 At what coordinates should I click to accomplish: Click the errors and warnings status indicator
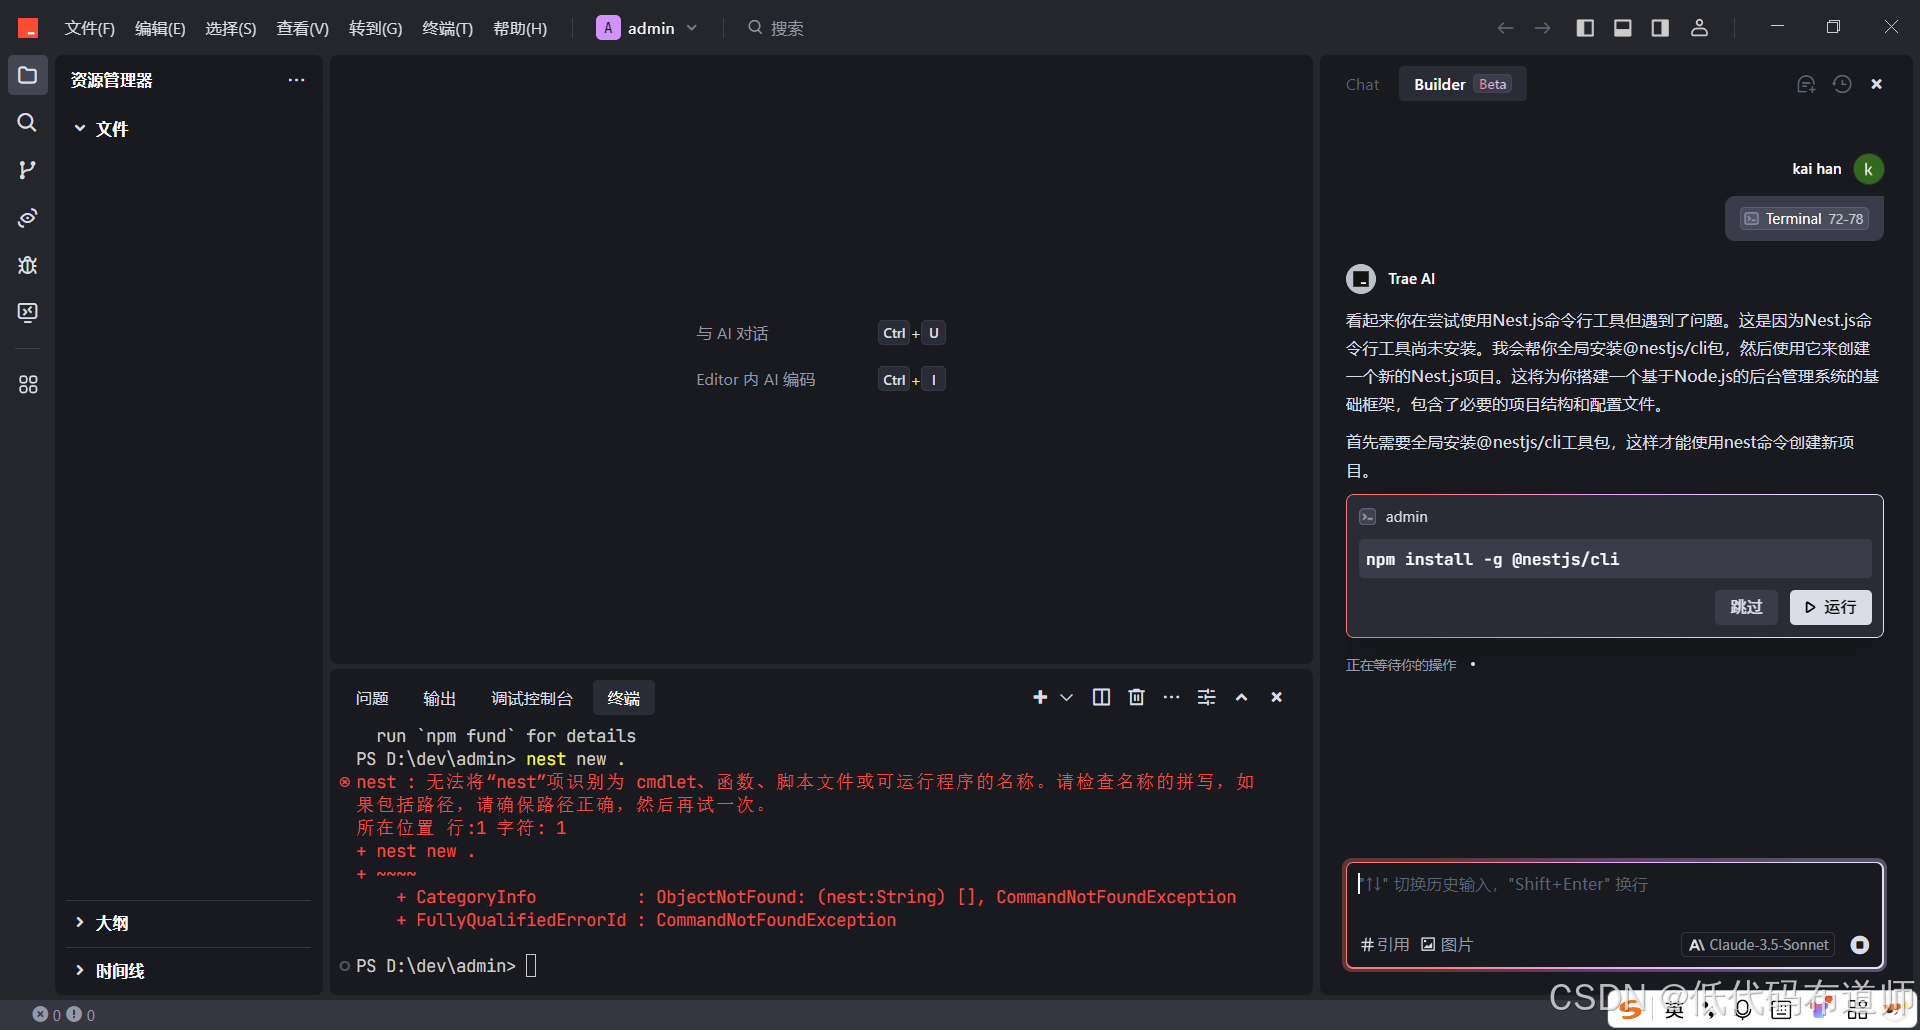(x=64, y=1014)
